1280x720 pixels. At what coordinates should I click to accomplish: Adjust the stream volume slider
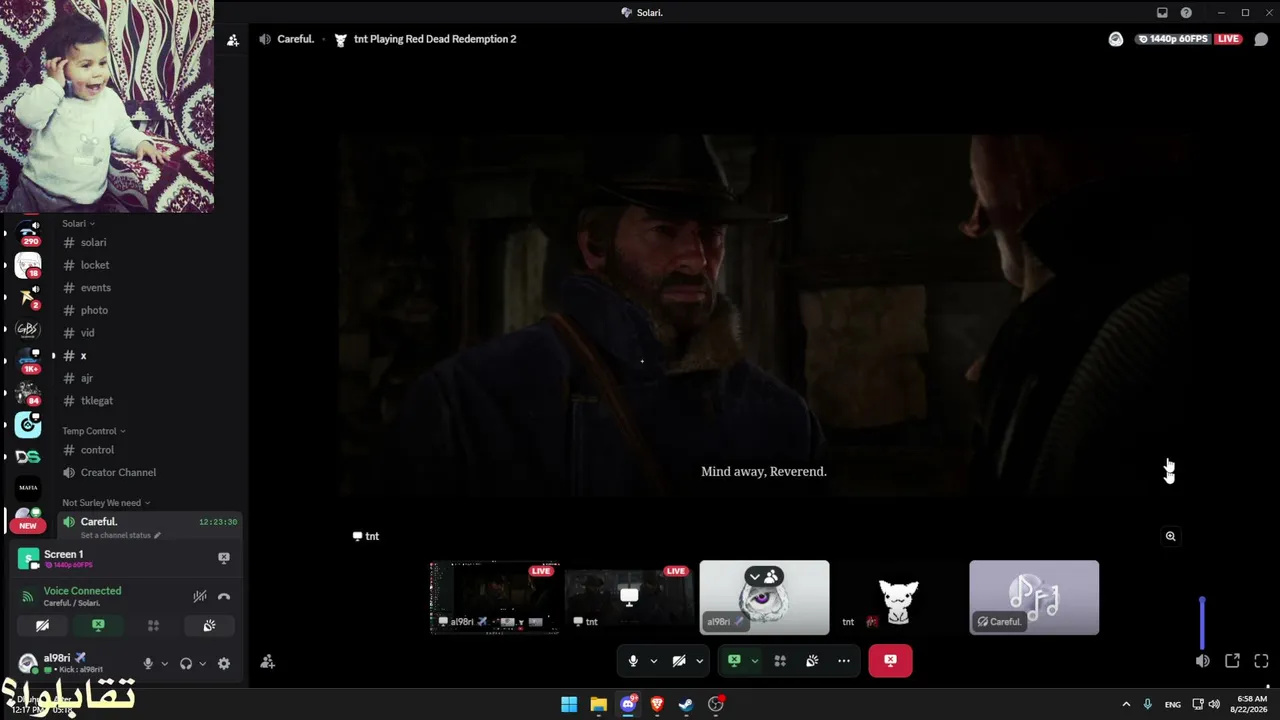tap(1202, 622)
